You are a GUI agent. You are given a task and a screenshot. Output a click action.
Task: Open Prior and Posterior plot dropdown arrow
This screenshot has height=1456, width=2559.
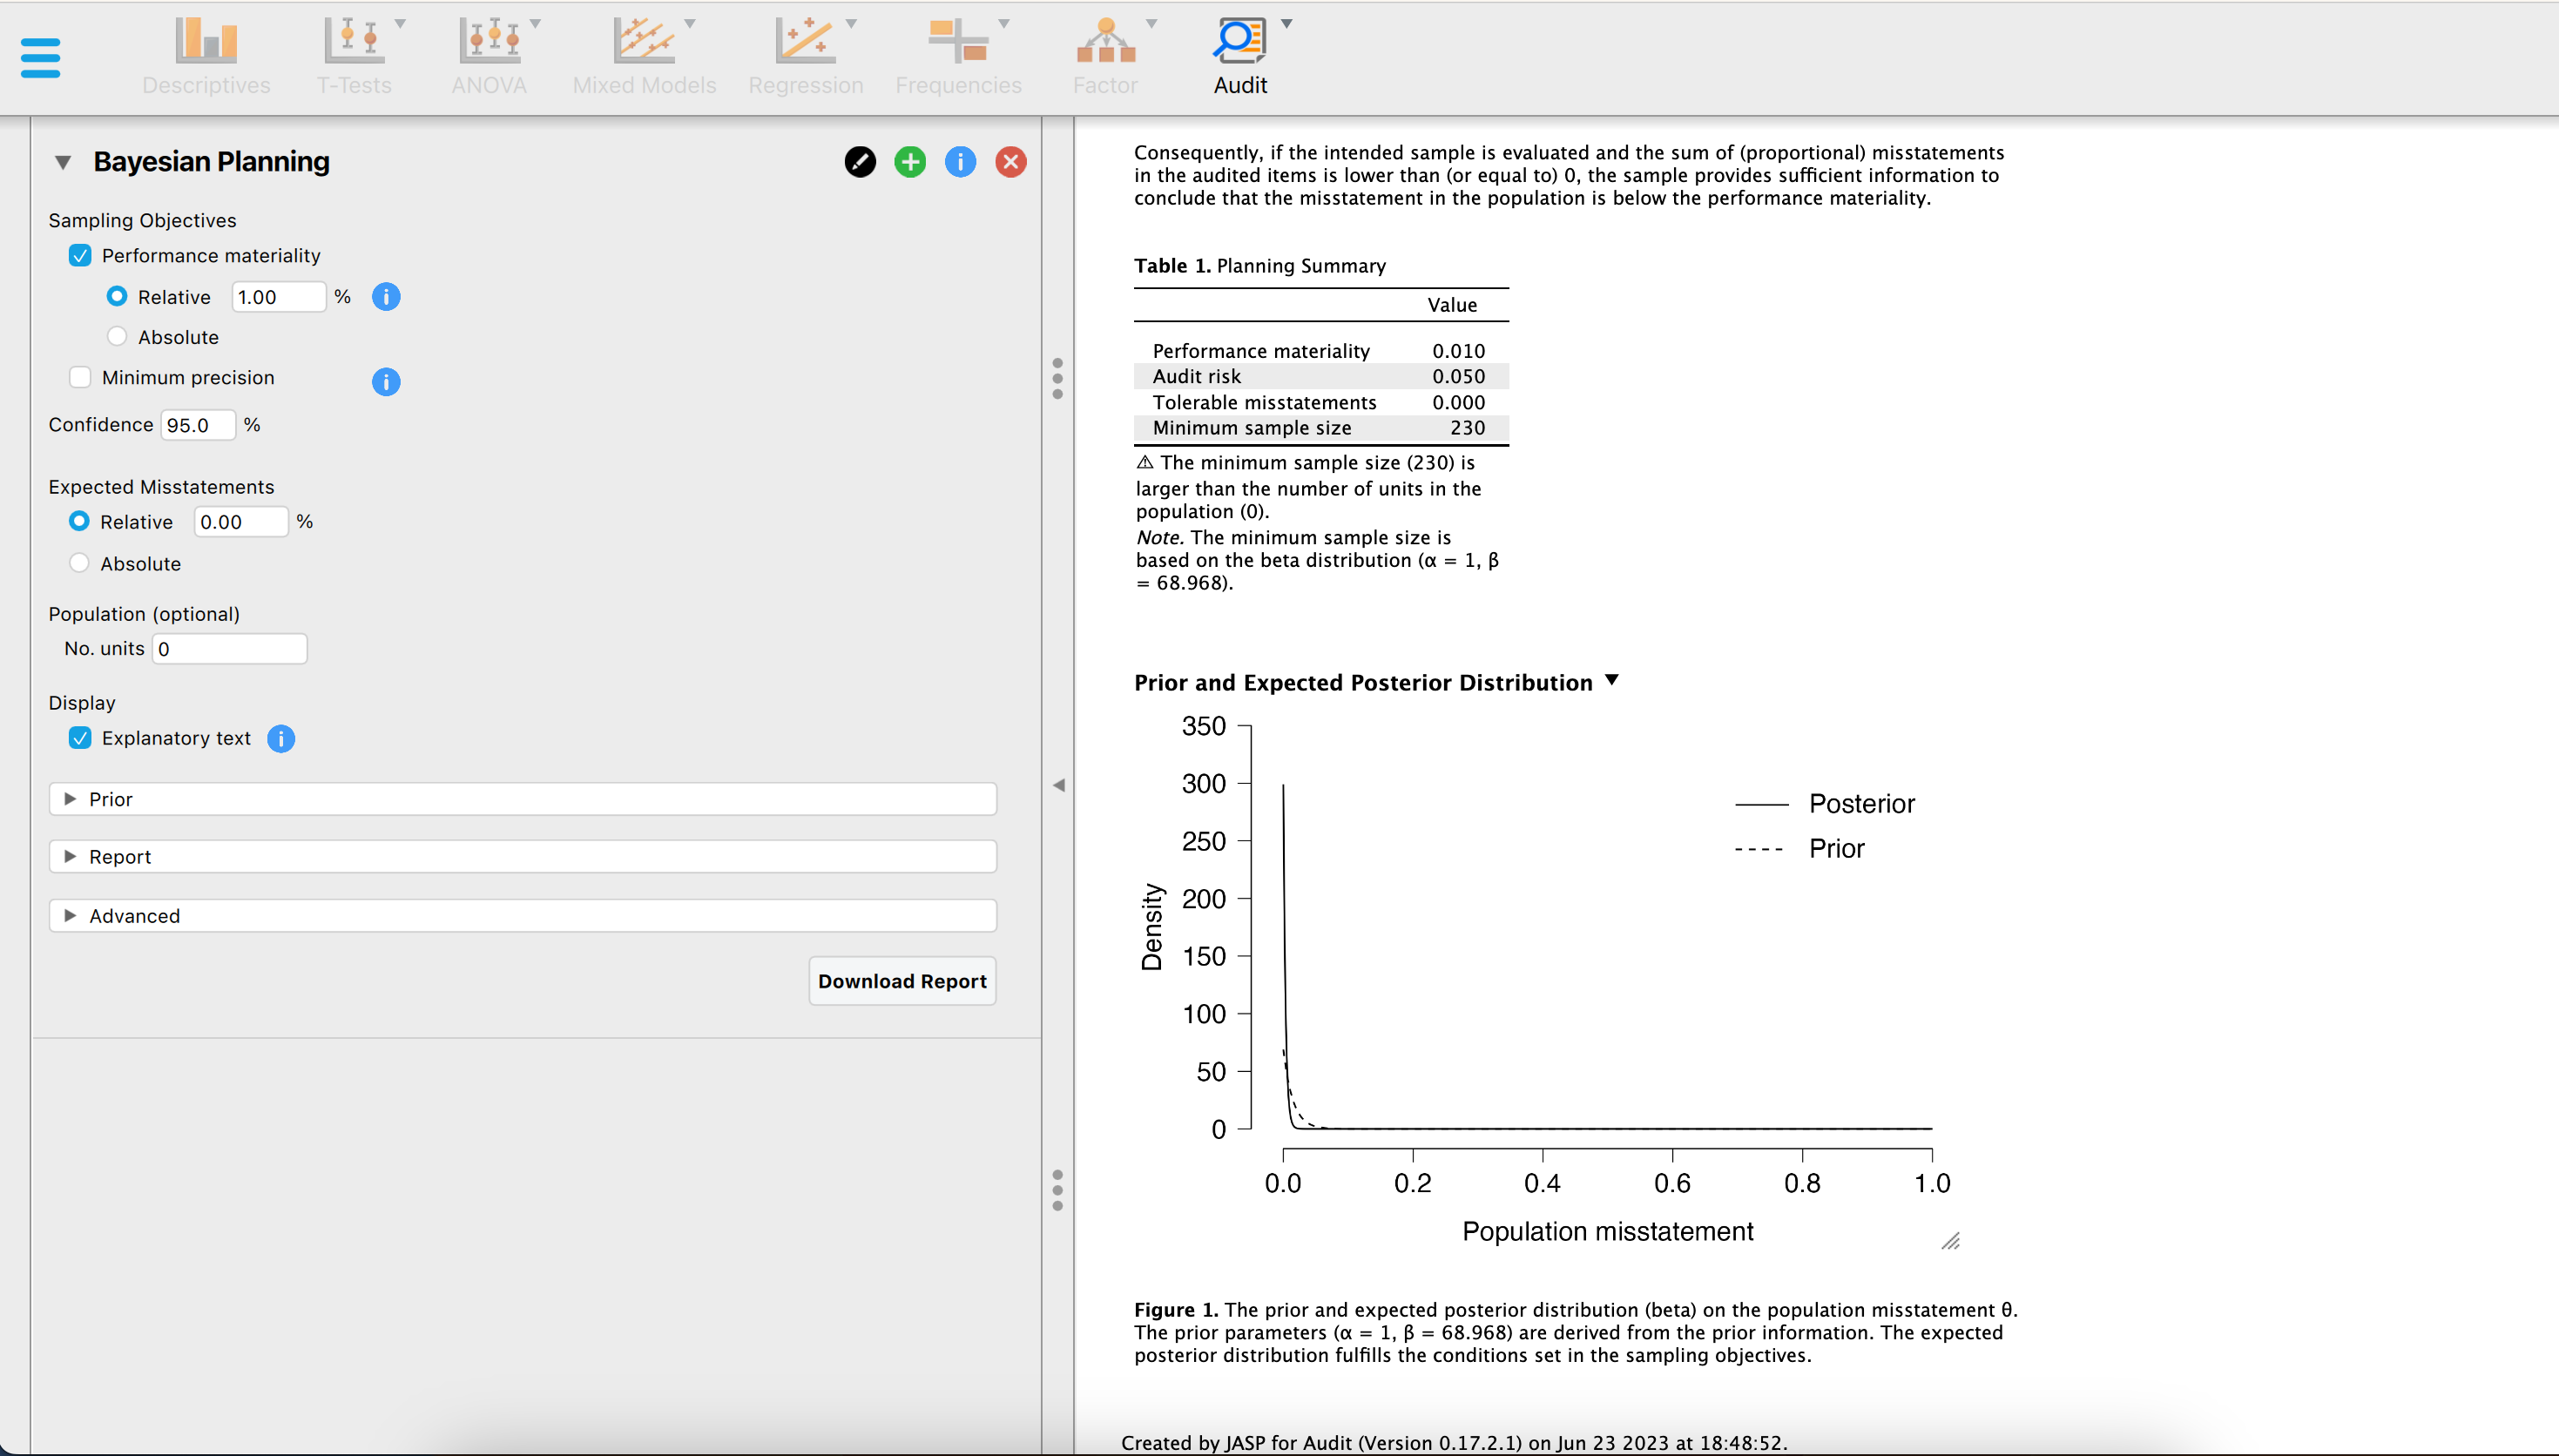(1611, 681)
